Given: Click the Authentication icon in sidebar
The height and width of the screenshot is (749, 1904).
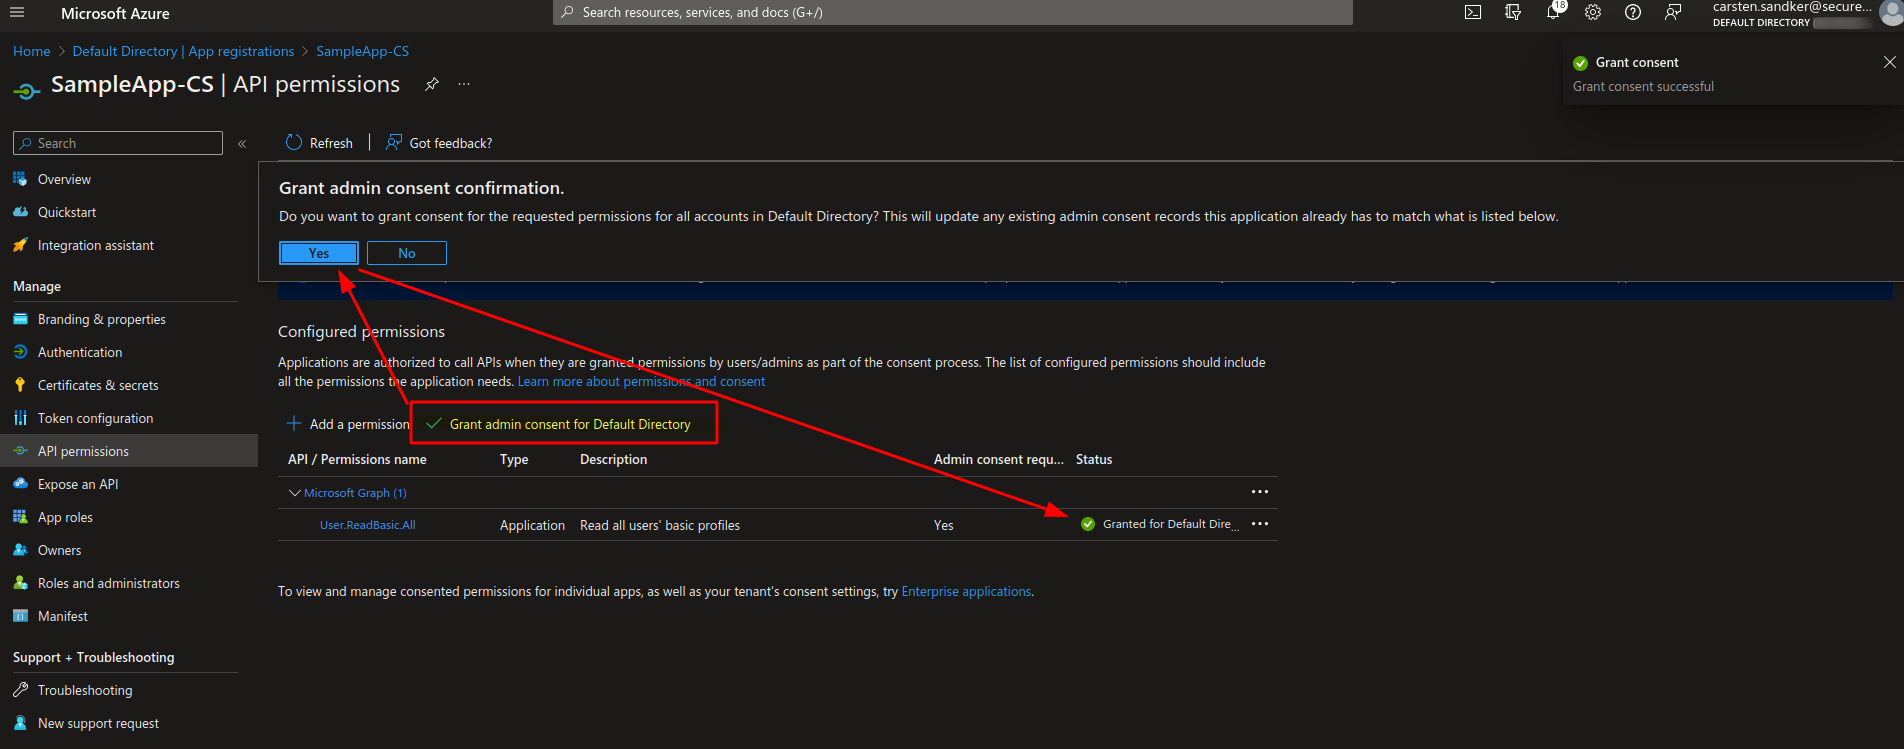Looking at the screenshot, I should (20, 352).
